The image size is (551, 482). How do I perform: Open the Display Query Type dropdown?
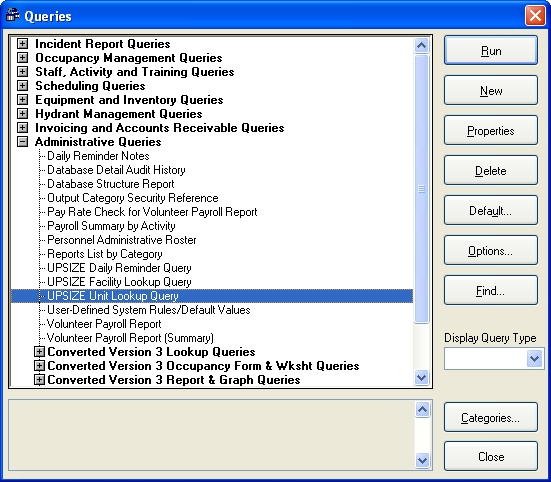(x=534, y=359)
